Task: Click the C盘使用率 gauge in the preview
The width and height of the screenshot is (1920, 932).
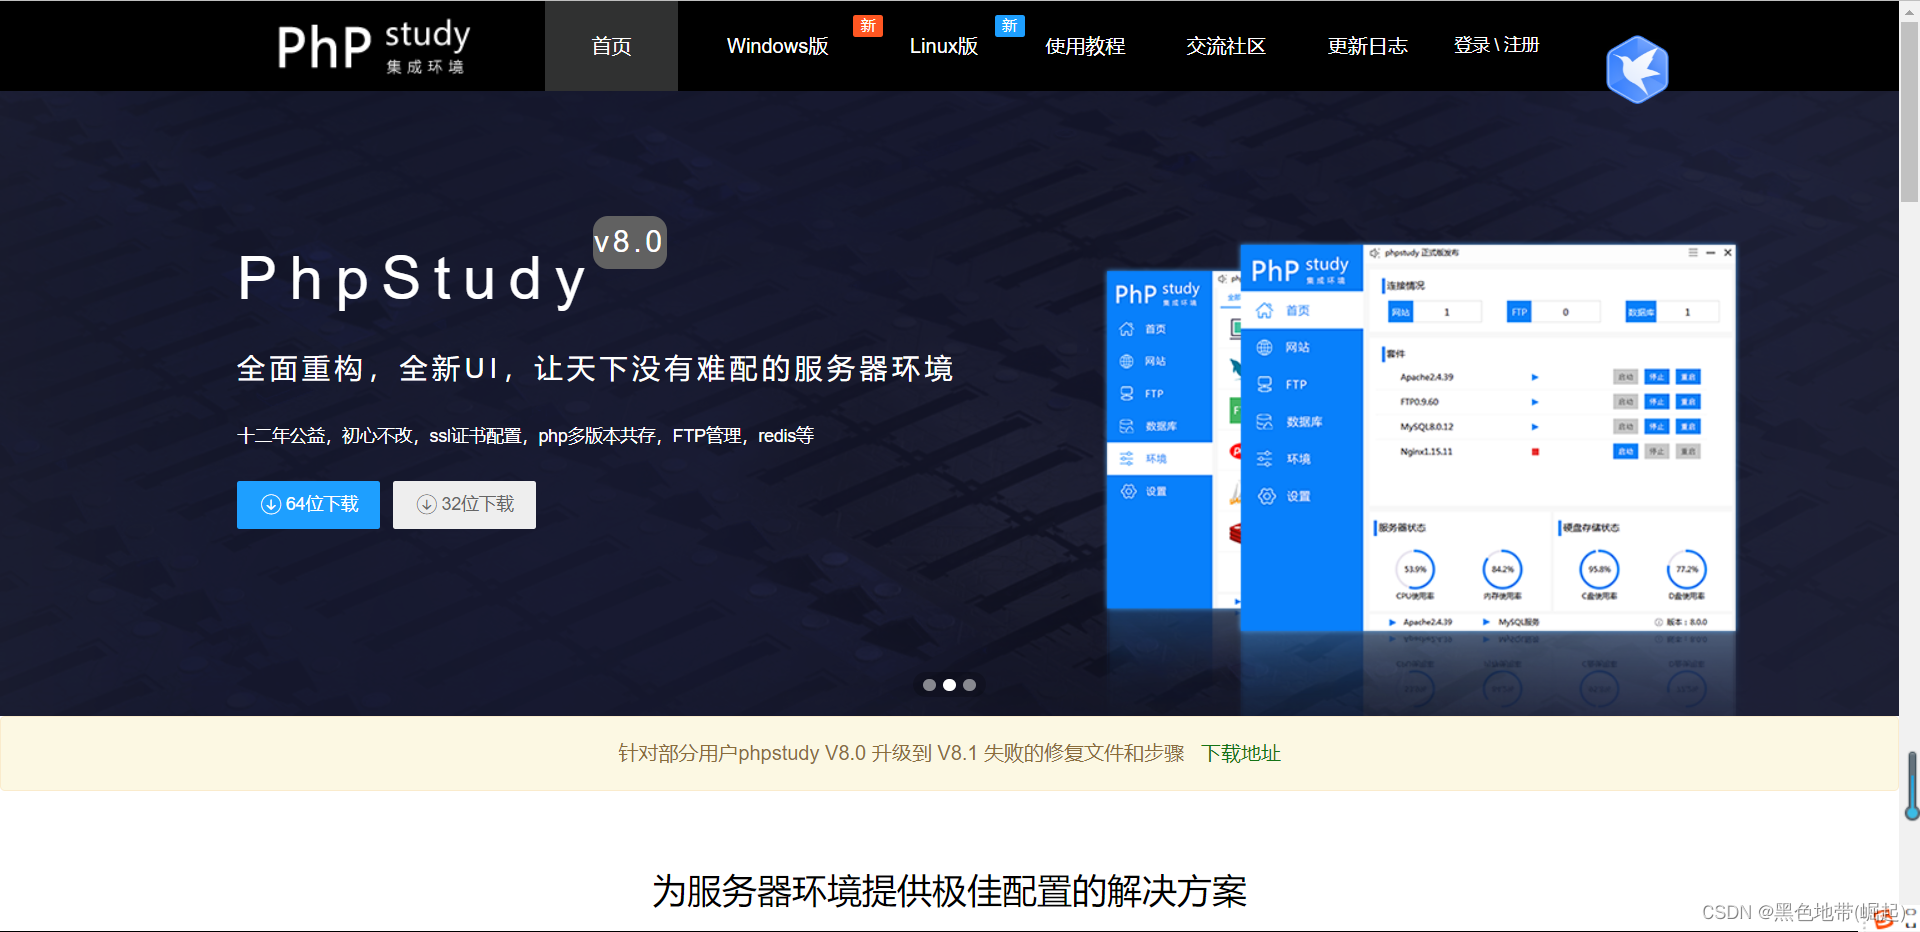Action: tap(1599, 570)
